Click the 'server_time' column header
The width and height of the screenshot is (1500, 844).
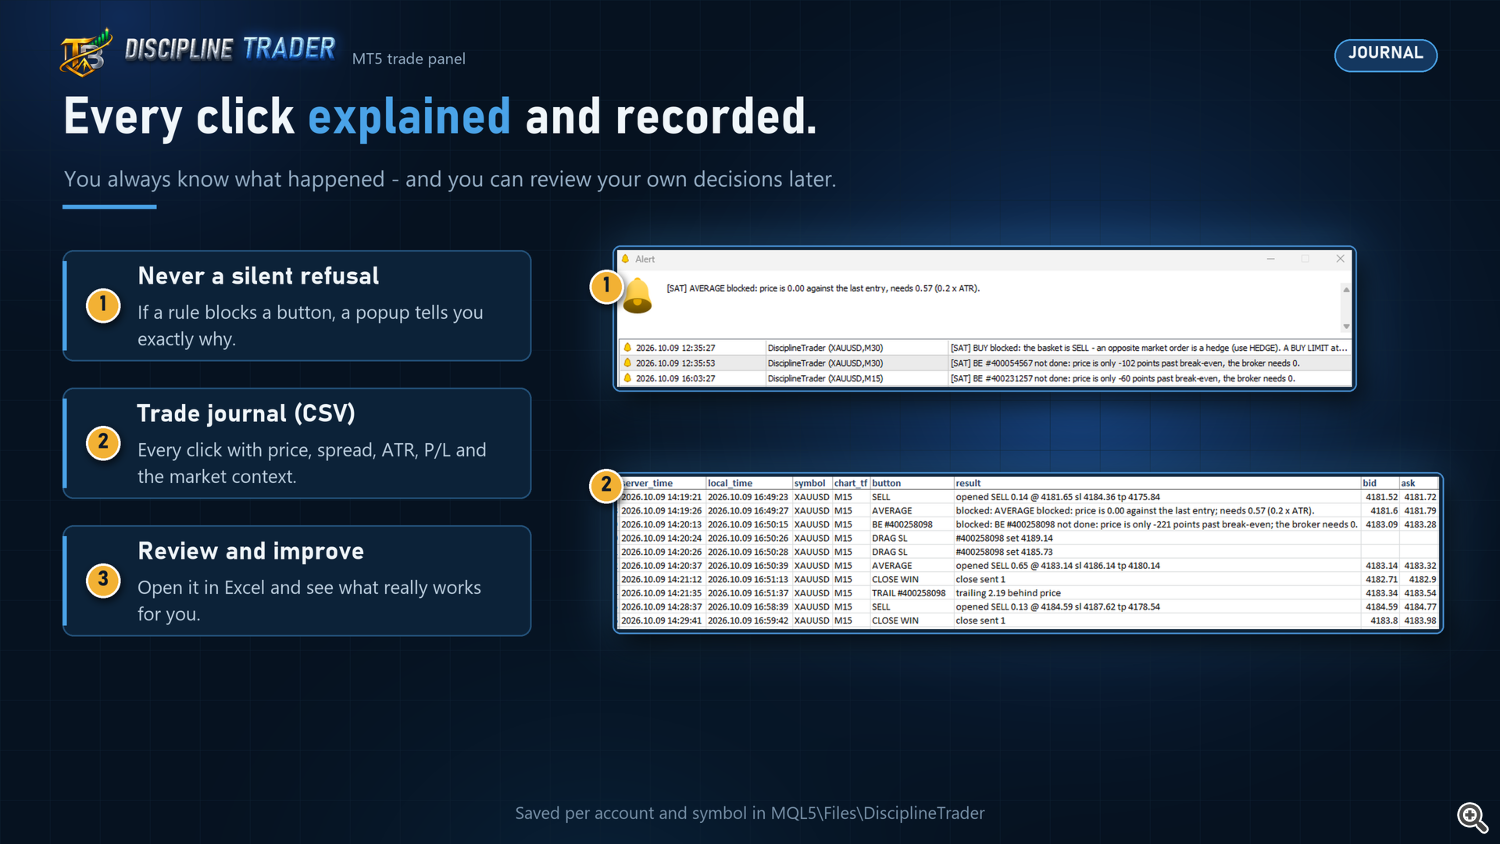(647, 483)
